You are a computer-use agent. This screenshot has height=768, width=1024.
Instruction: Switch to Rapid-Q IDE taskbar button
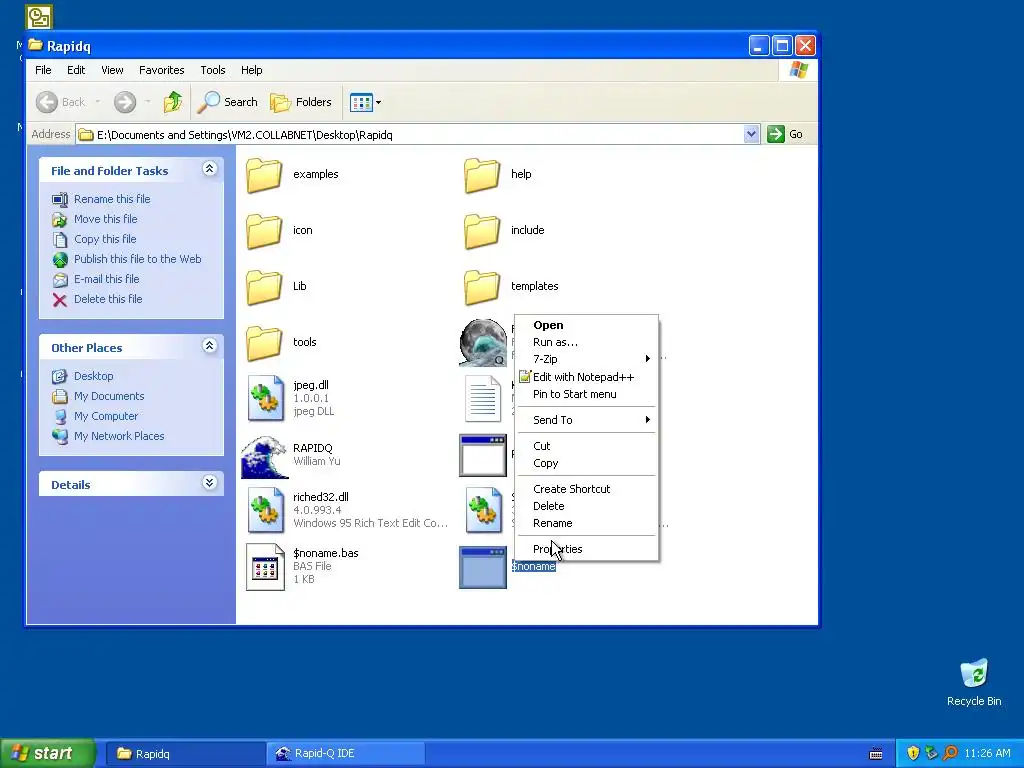click(345, 754)
